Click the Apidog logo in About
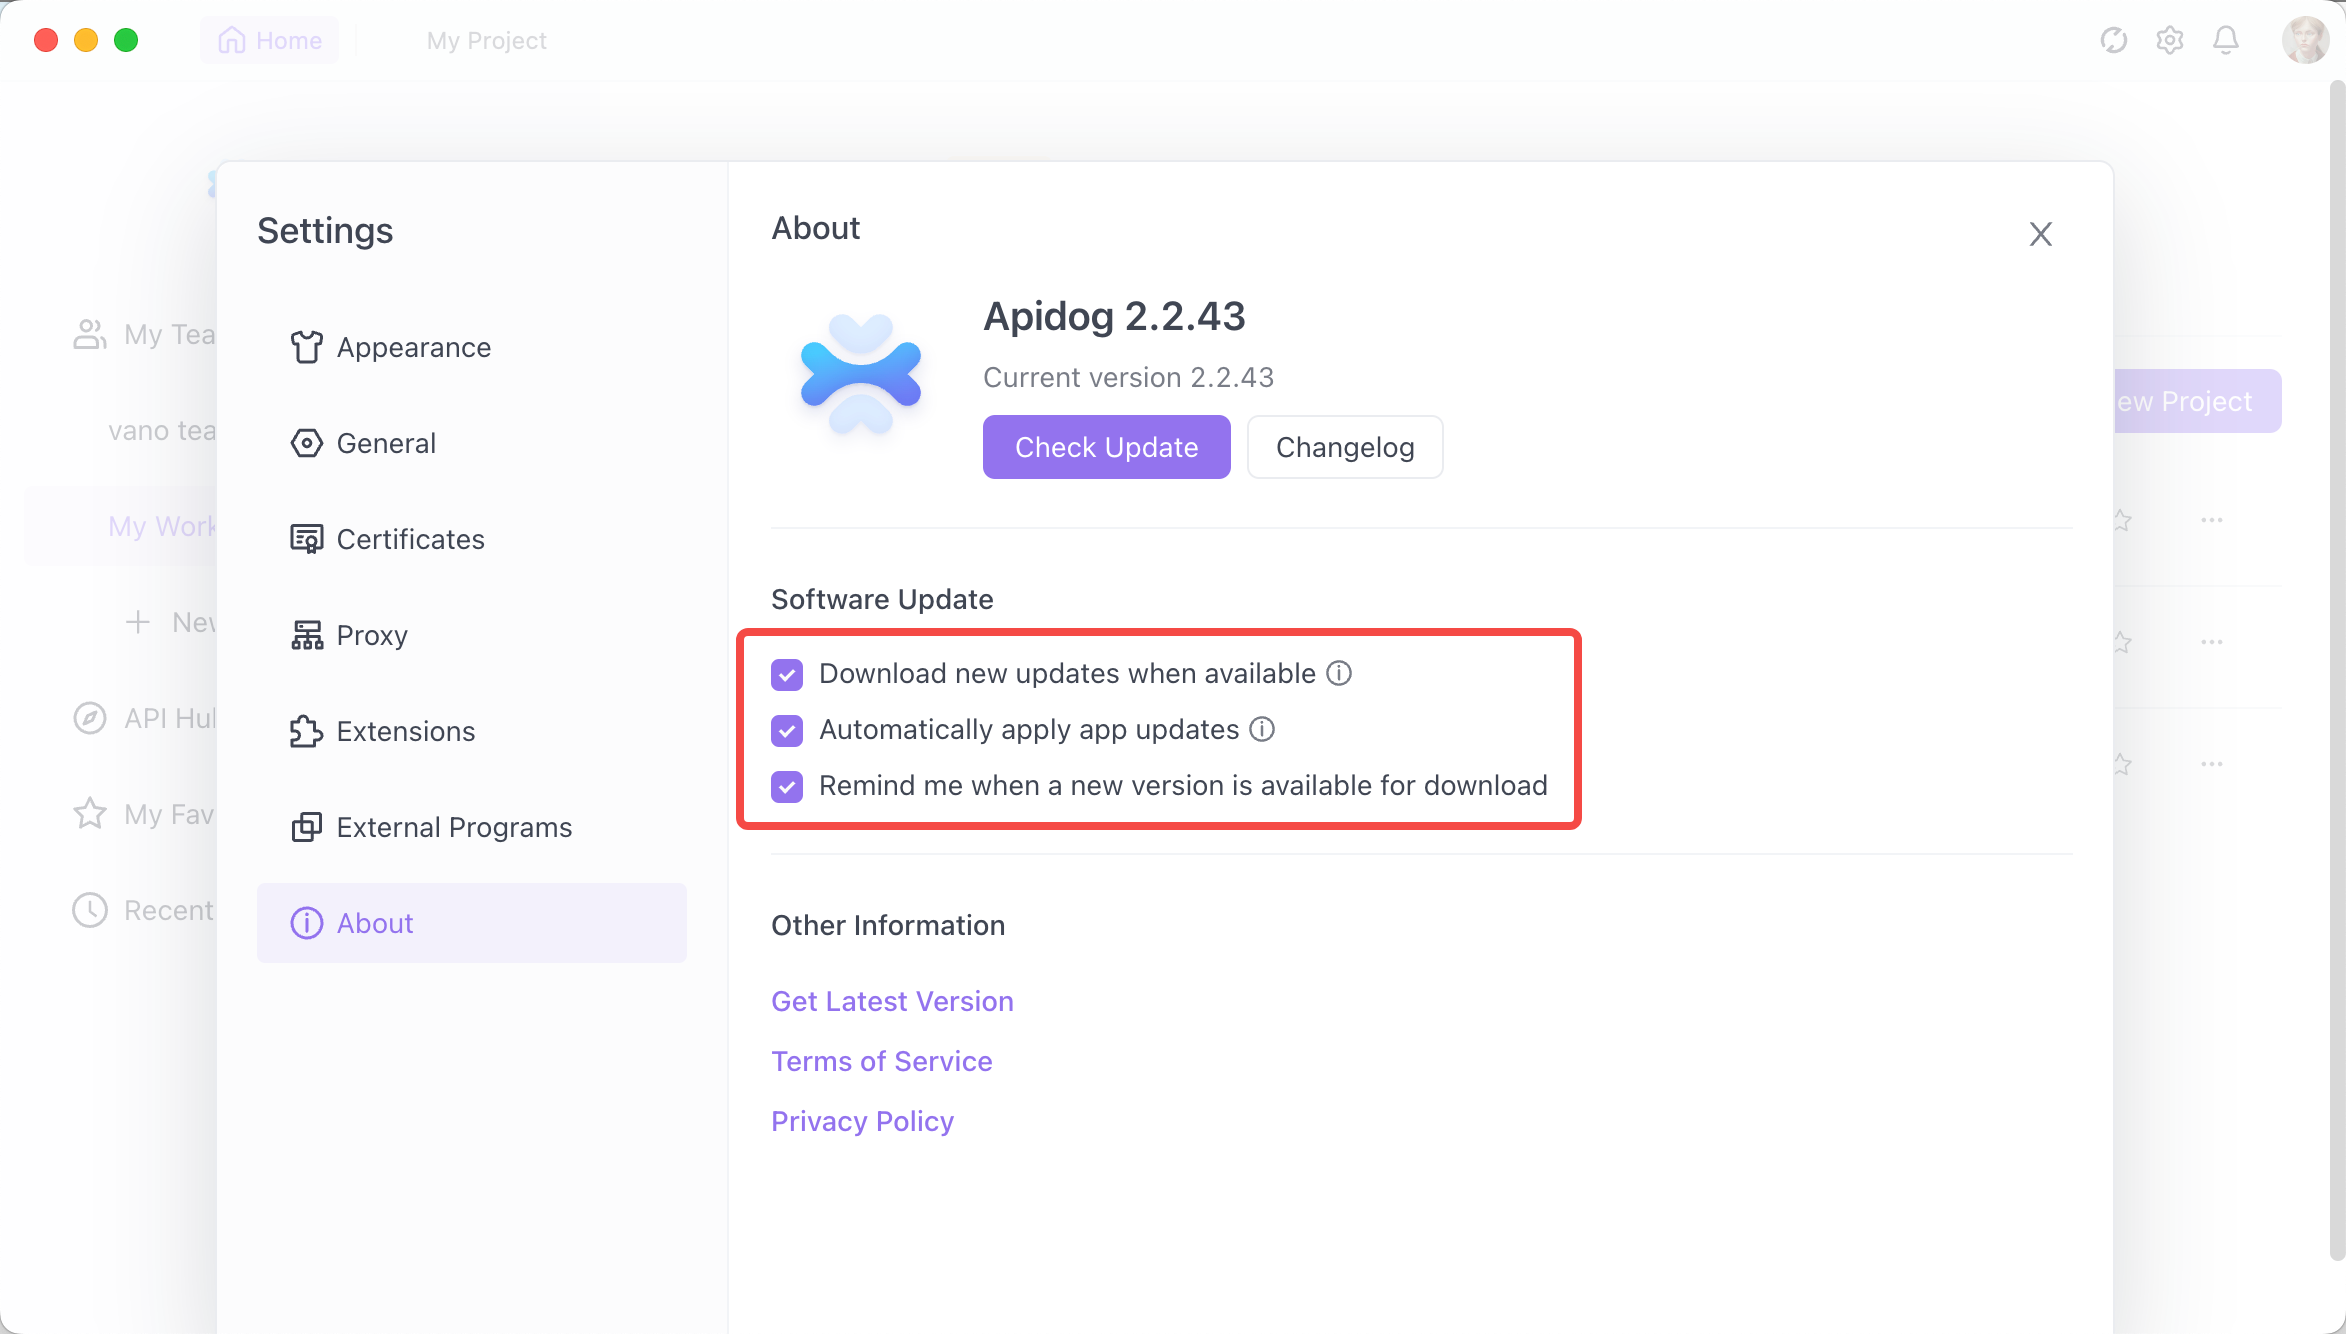The width and height of the screenshot is (2346, 1334). (860, 374)
